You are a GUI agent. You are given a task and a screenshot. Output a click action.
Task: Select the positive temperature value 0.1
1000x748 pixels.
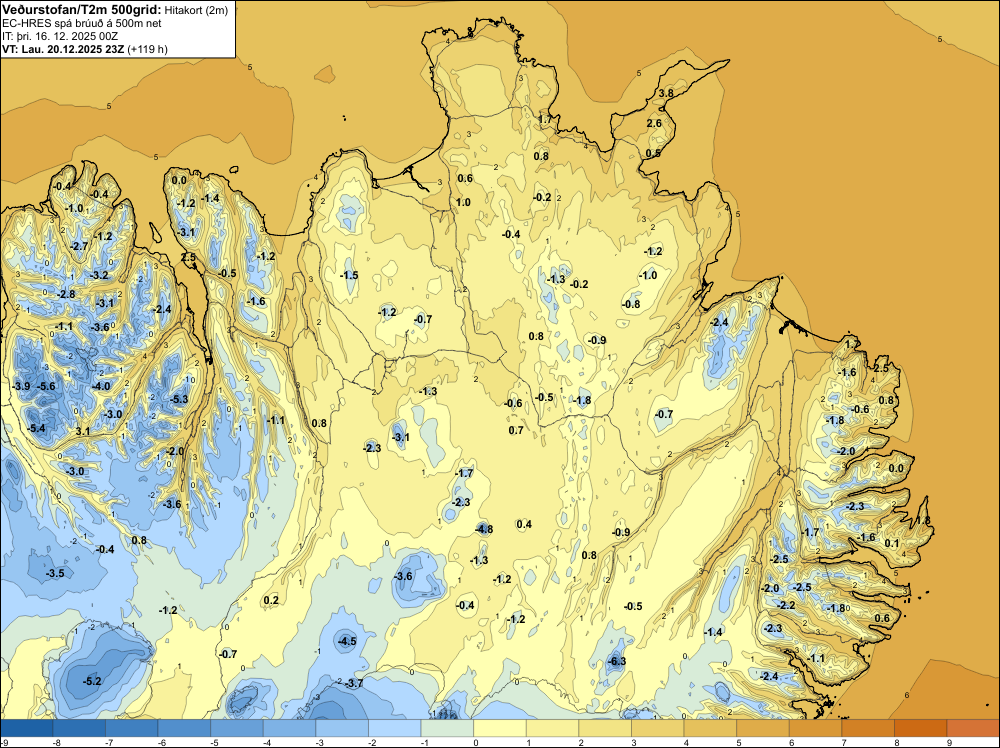pos(892,543)
